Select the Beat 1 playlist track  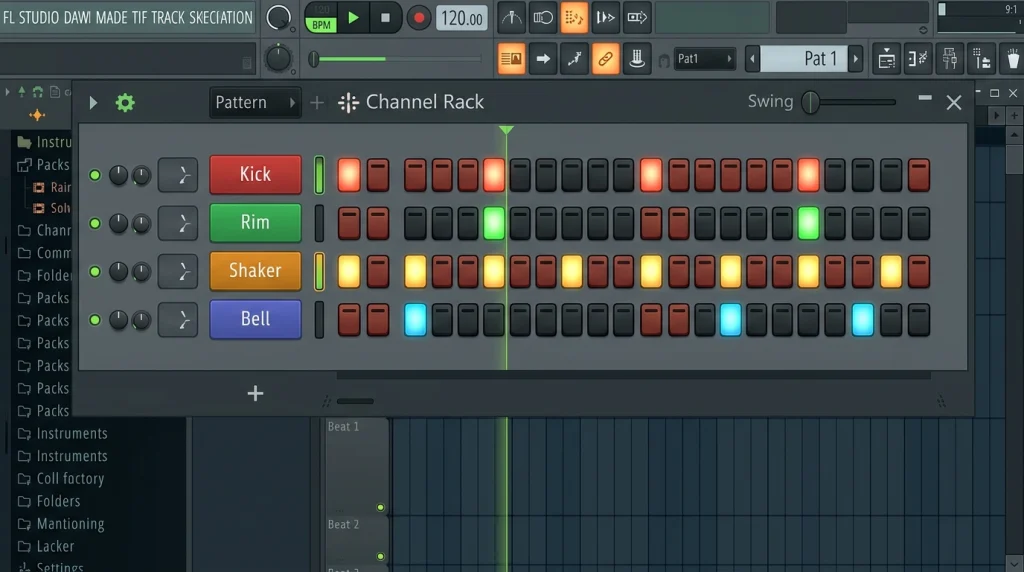click(357, 467)
